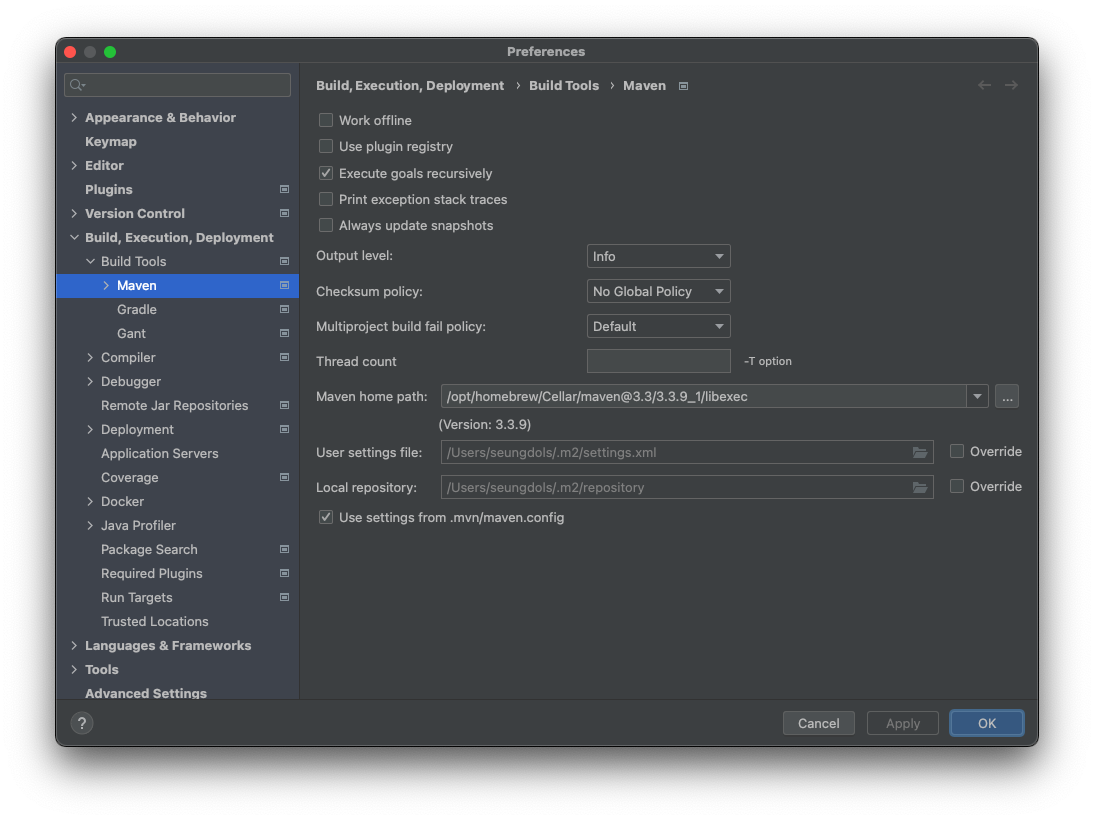
Task: Uncheck Use settings from .mvn/maven.config
Action: click(x=326, y=517)
